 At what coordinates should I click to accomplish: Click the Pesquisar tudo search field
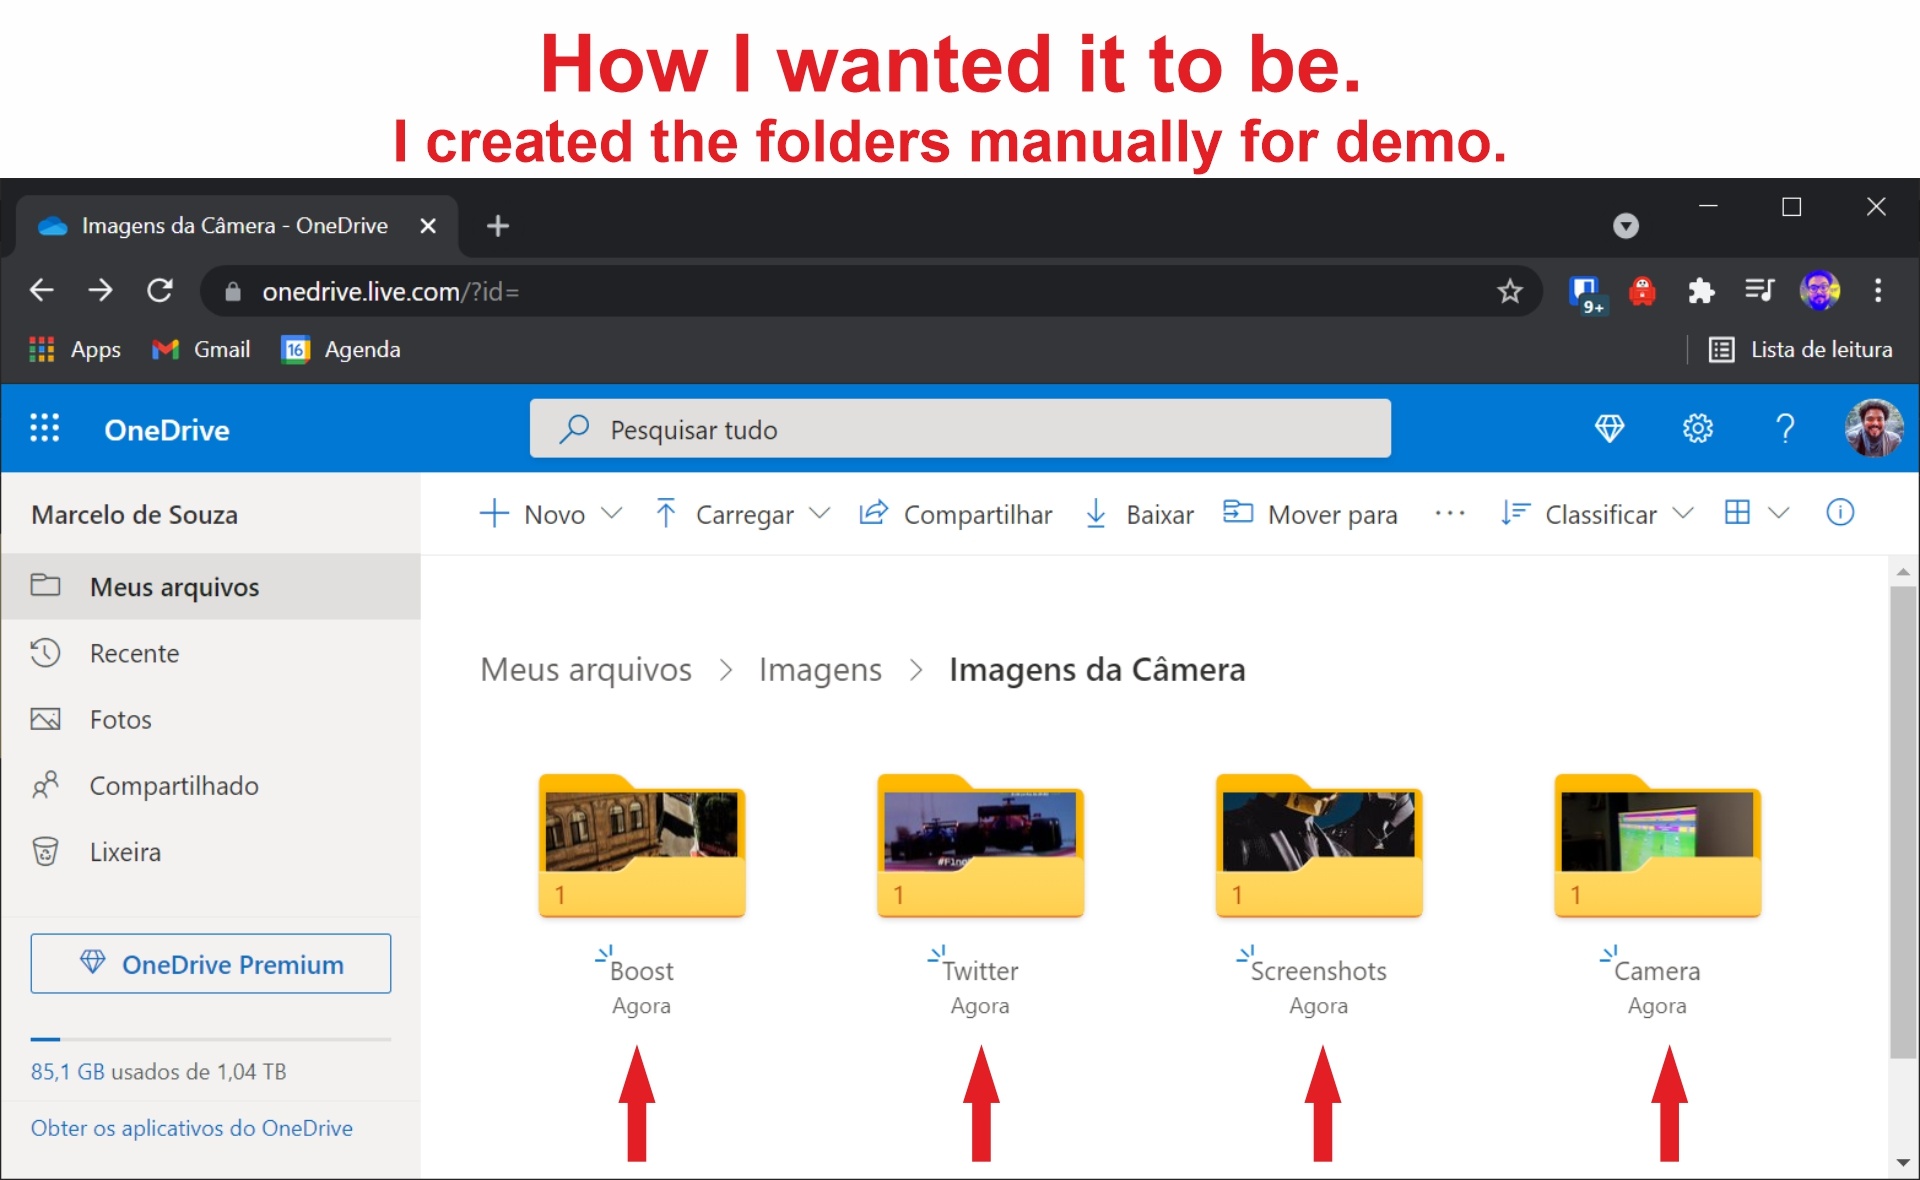(x=960, y=429)
